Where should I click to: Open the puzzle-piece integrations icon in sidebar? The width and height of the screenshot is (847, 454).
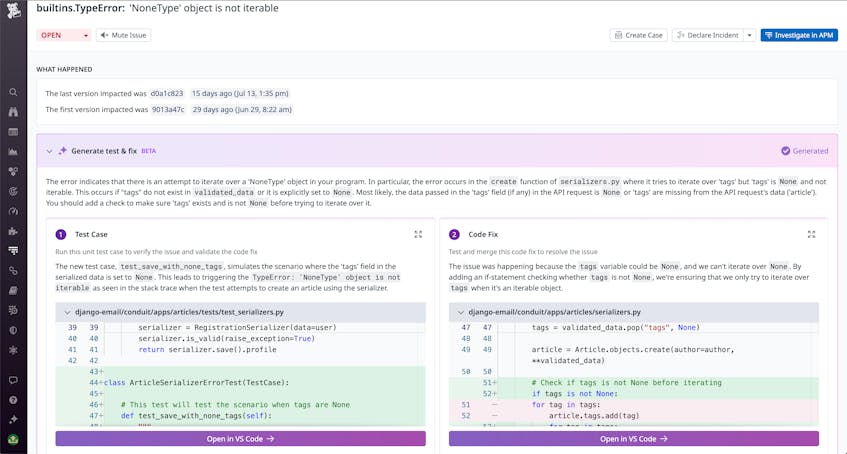pos(14,231)
